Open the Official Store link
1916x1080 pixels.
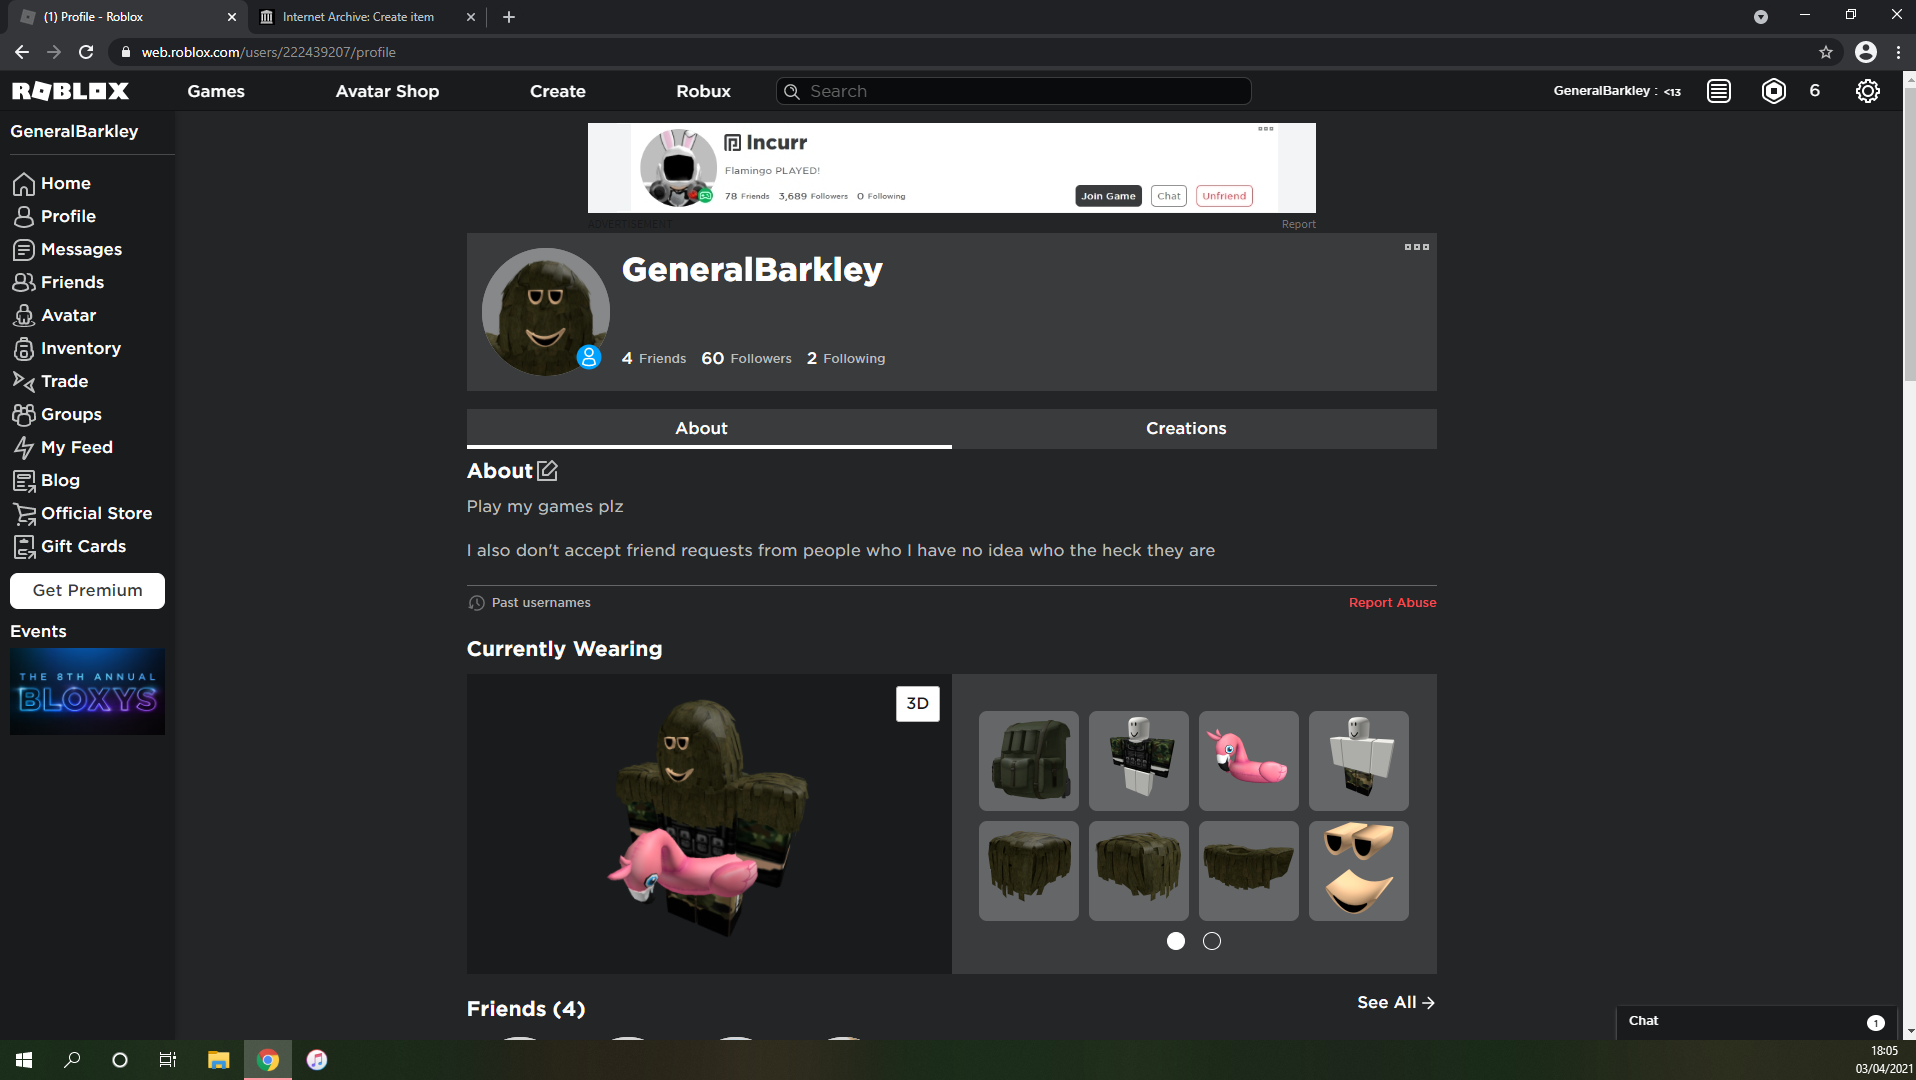pyautogui.click(x=82, y=513)
